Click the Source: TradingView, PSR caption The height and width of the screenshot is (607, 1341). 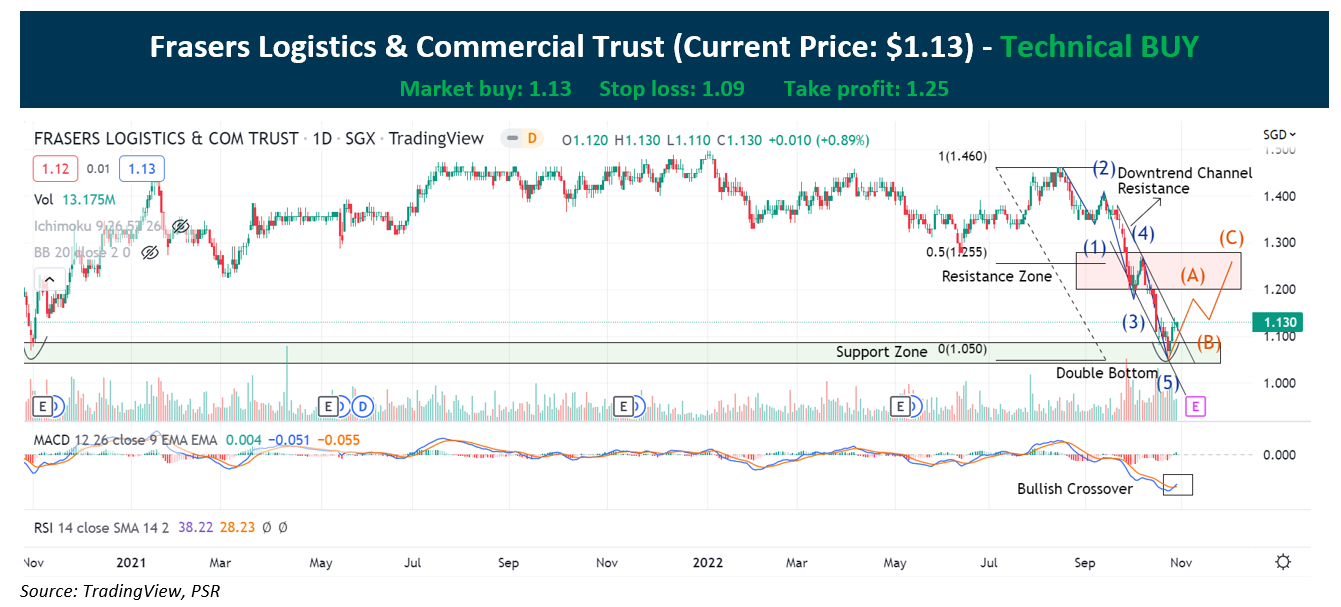[120, 592]
